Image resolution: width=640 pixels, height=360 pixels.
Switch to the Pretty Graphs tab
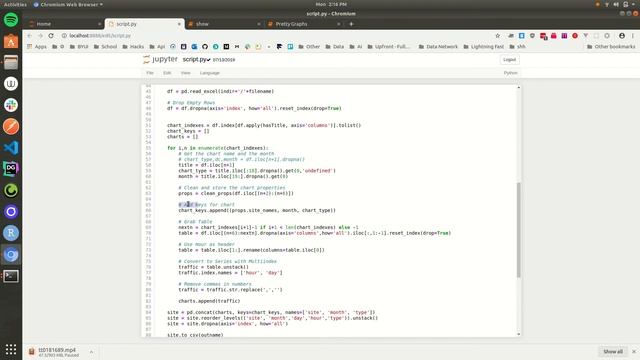tap(303, 24)
